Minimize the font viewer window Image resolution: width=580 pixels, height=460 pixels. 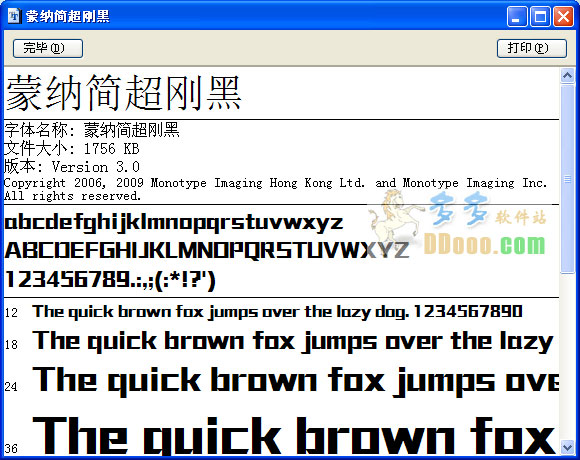(x=517, y=17)
